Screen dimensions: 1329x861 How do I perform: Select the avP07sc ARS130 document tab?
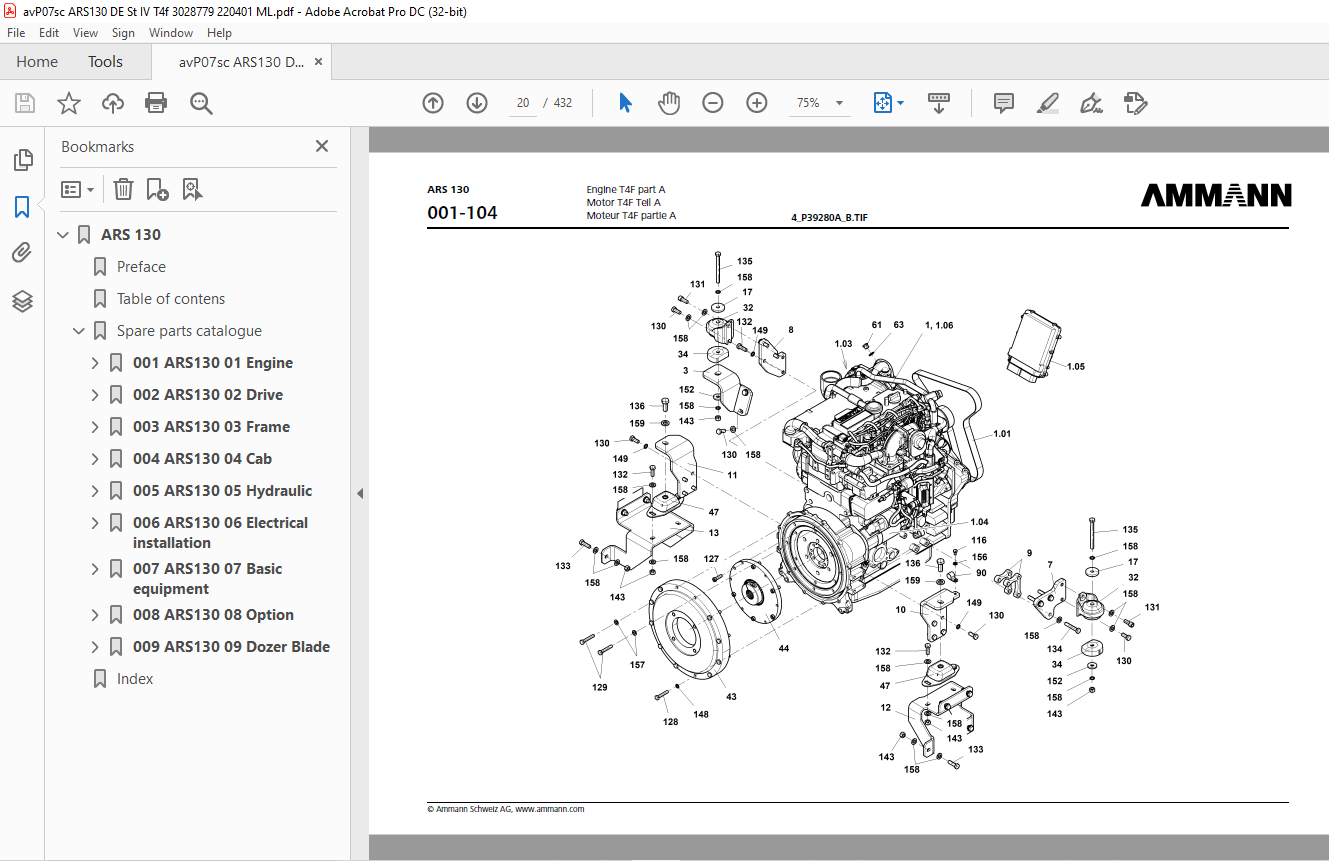pyautogui.click(x=242, y=62)
